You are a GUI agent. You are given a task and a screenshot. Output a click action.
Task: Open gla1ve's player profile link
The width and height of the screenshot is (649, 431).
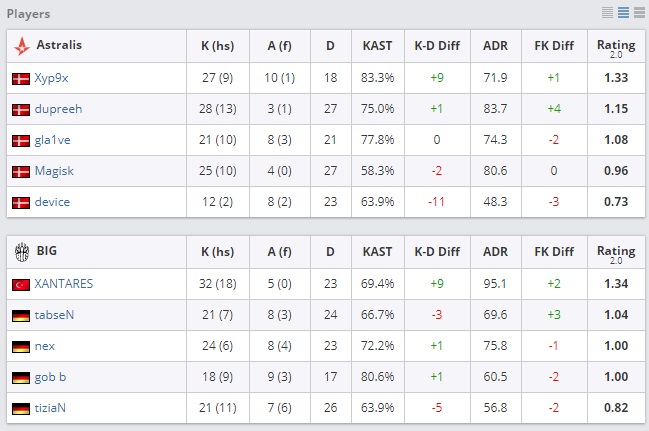(x=53, y=140)
